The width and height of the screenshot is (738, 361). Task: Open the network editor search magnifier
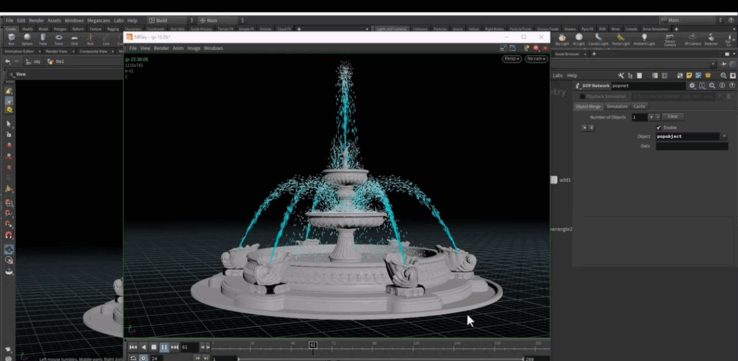click(x=723, y=75)
